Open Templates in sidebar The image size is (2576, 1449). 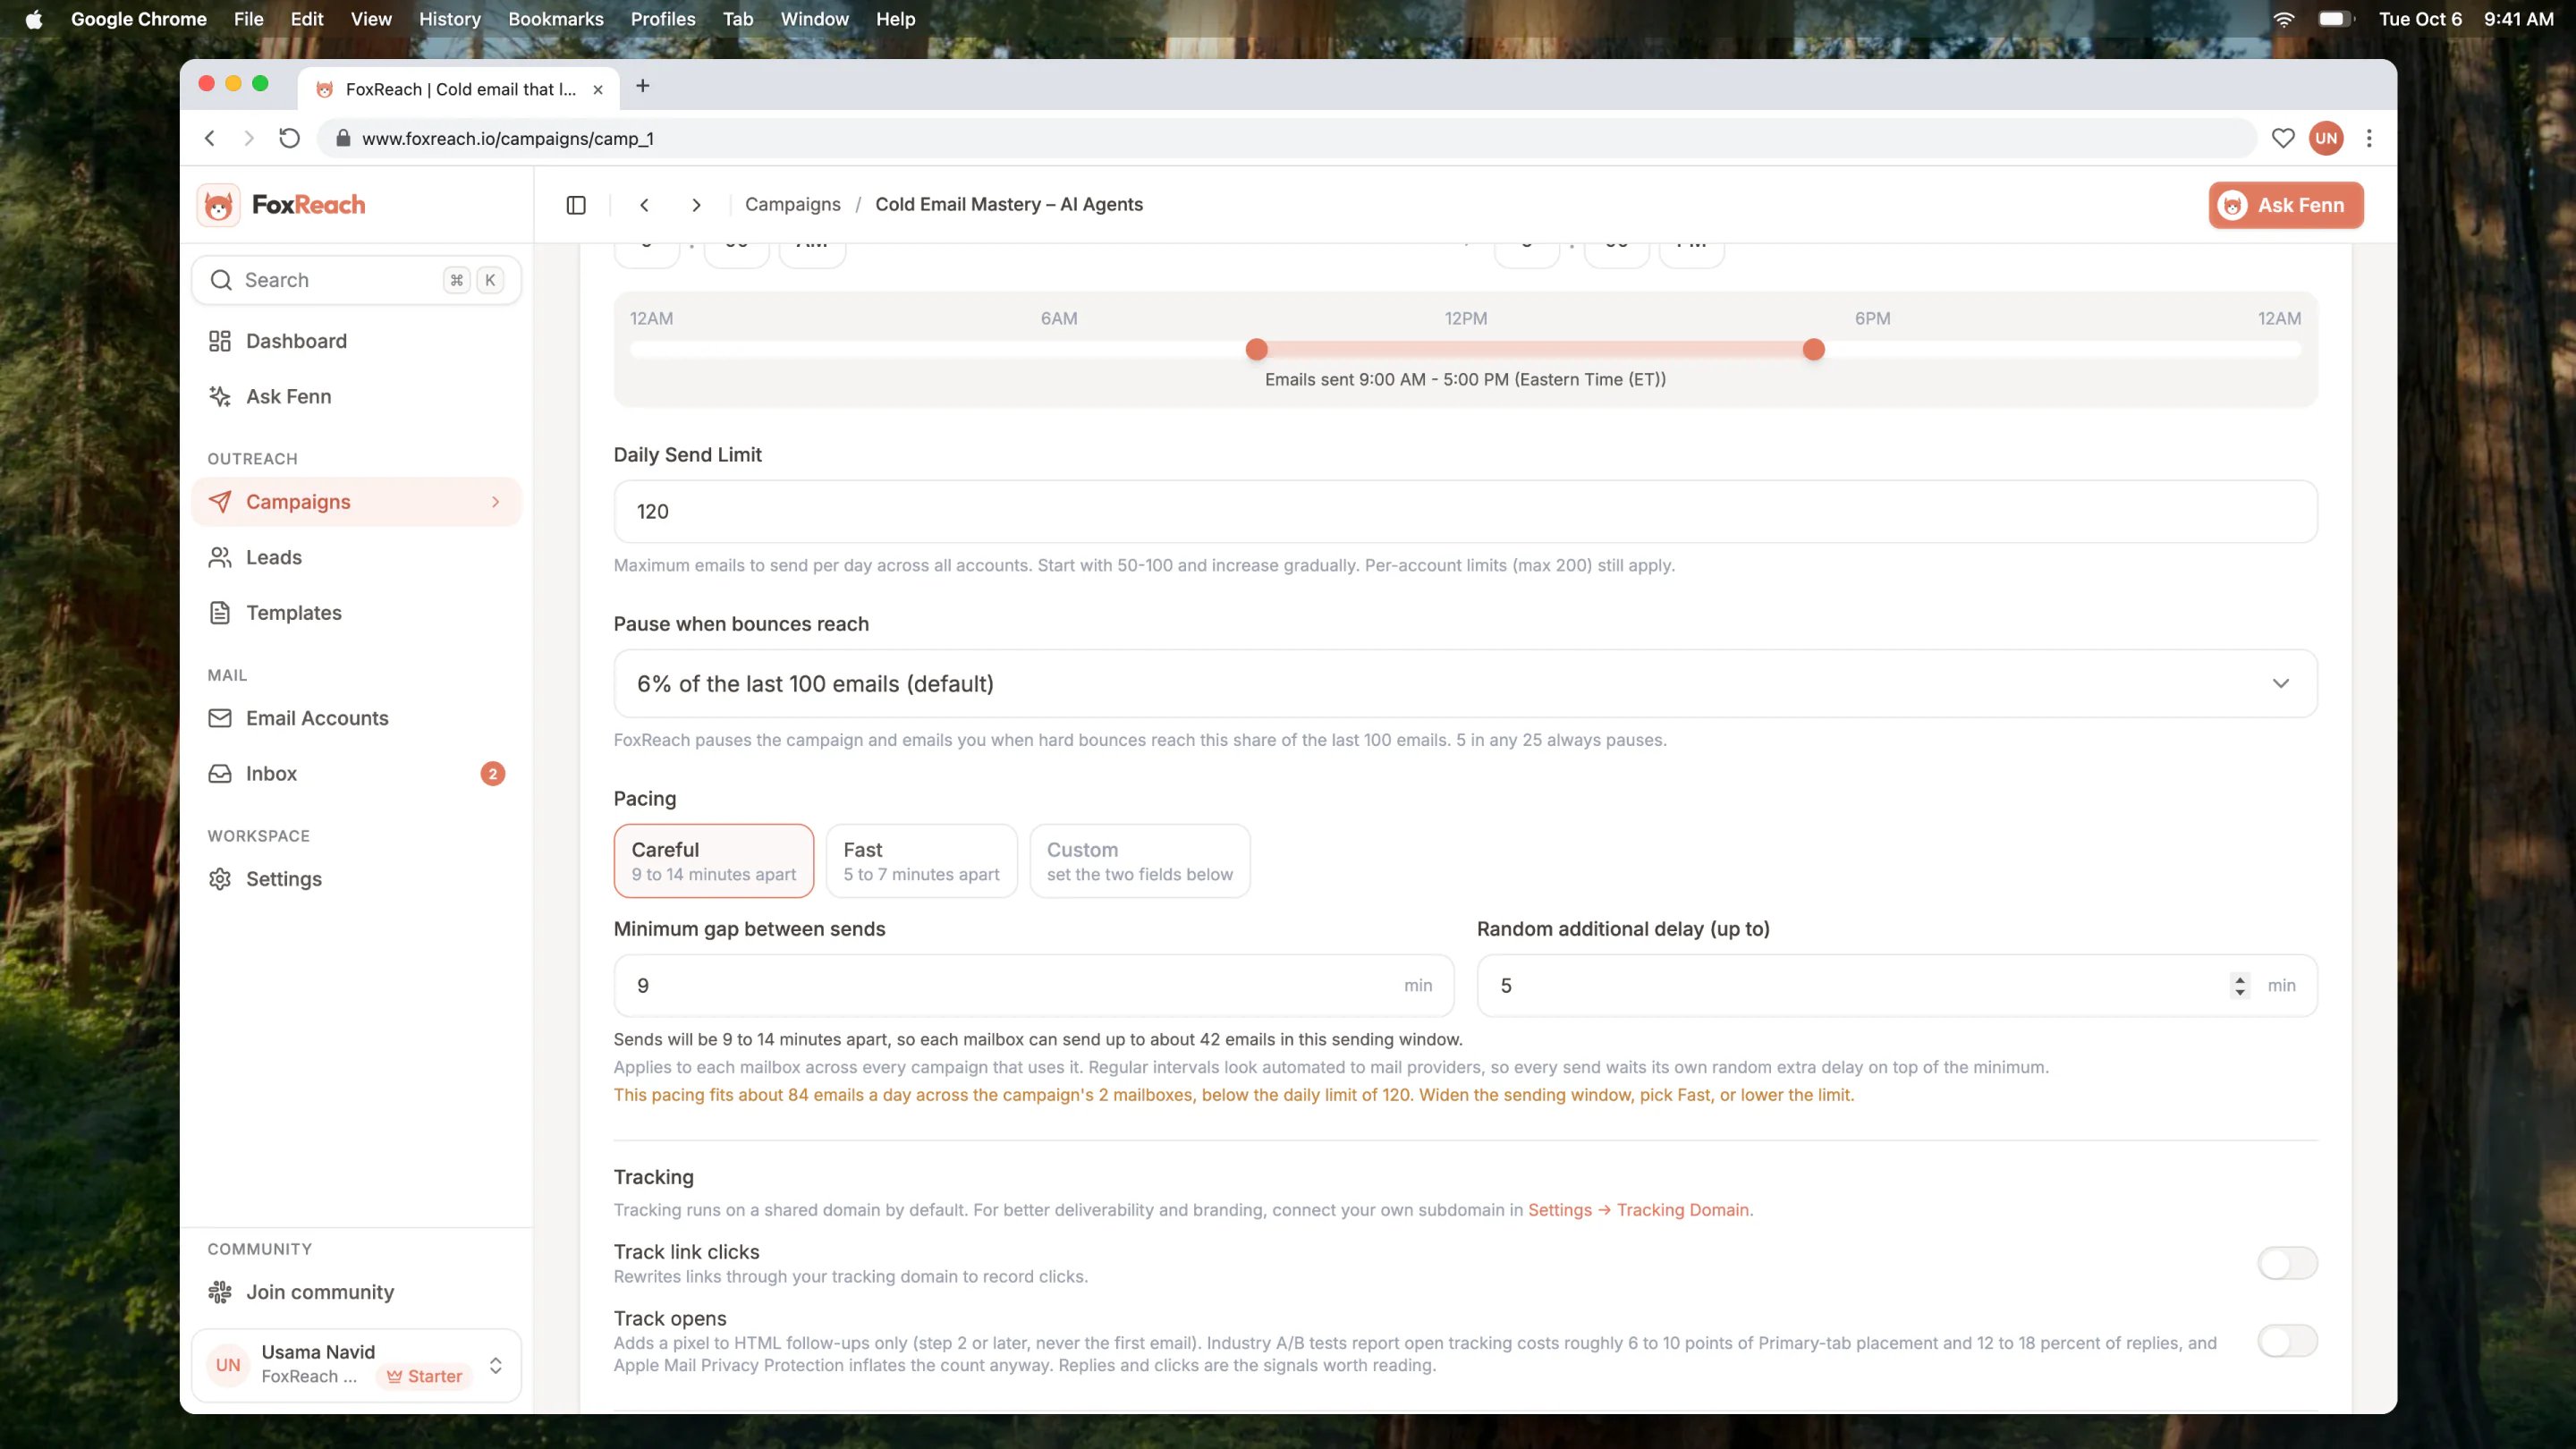[x=356, y=612]
